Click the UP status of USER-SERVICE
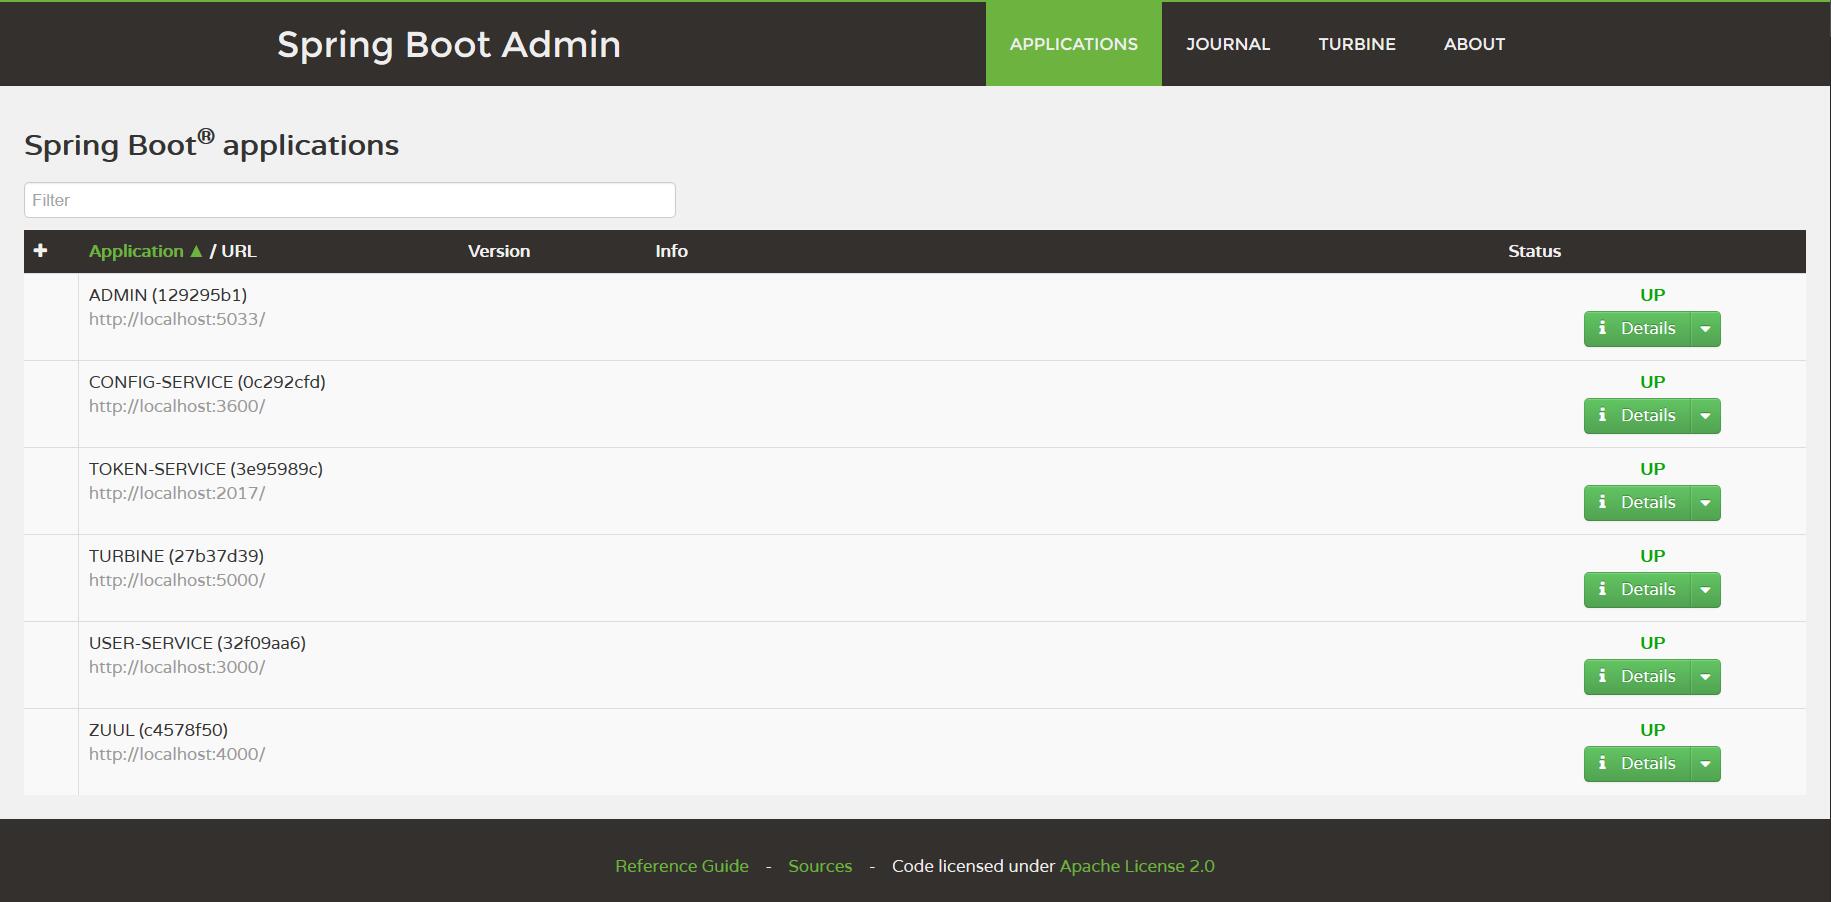This screenshot has width=1831, height=902. click(1652, 643)
